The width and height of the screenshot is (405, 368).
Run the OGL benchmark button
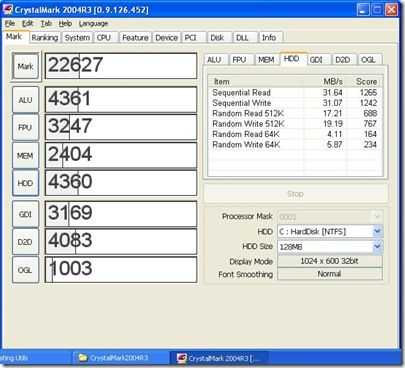[x=26, y=270]
